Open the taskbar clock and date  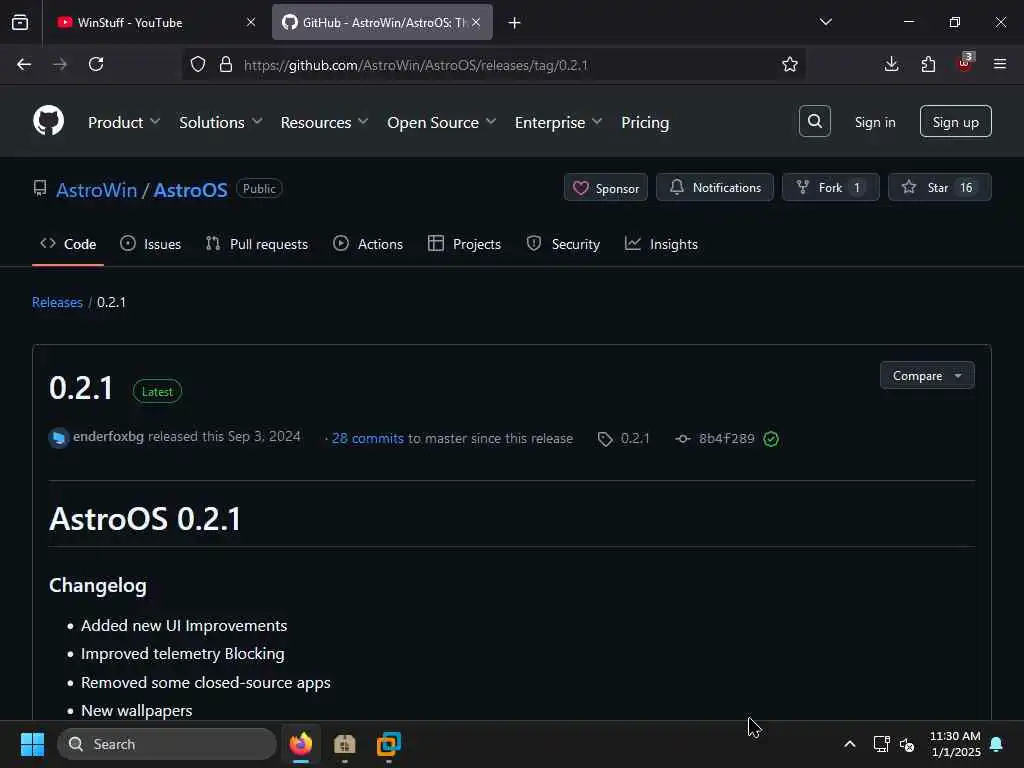[x=955, y=744]
